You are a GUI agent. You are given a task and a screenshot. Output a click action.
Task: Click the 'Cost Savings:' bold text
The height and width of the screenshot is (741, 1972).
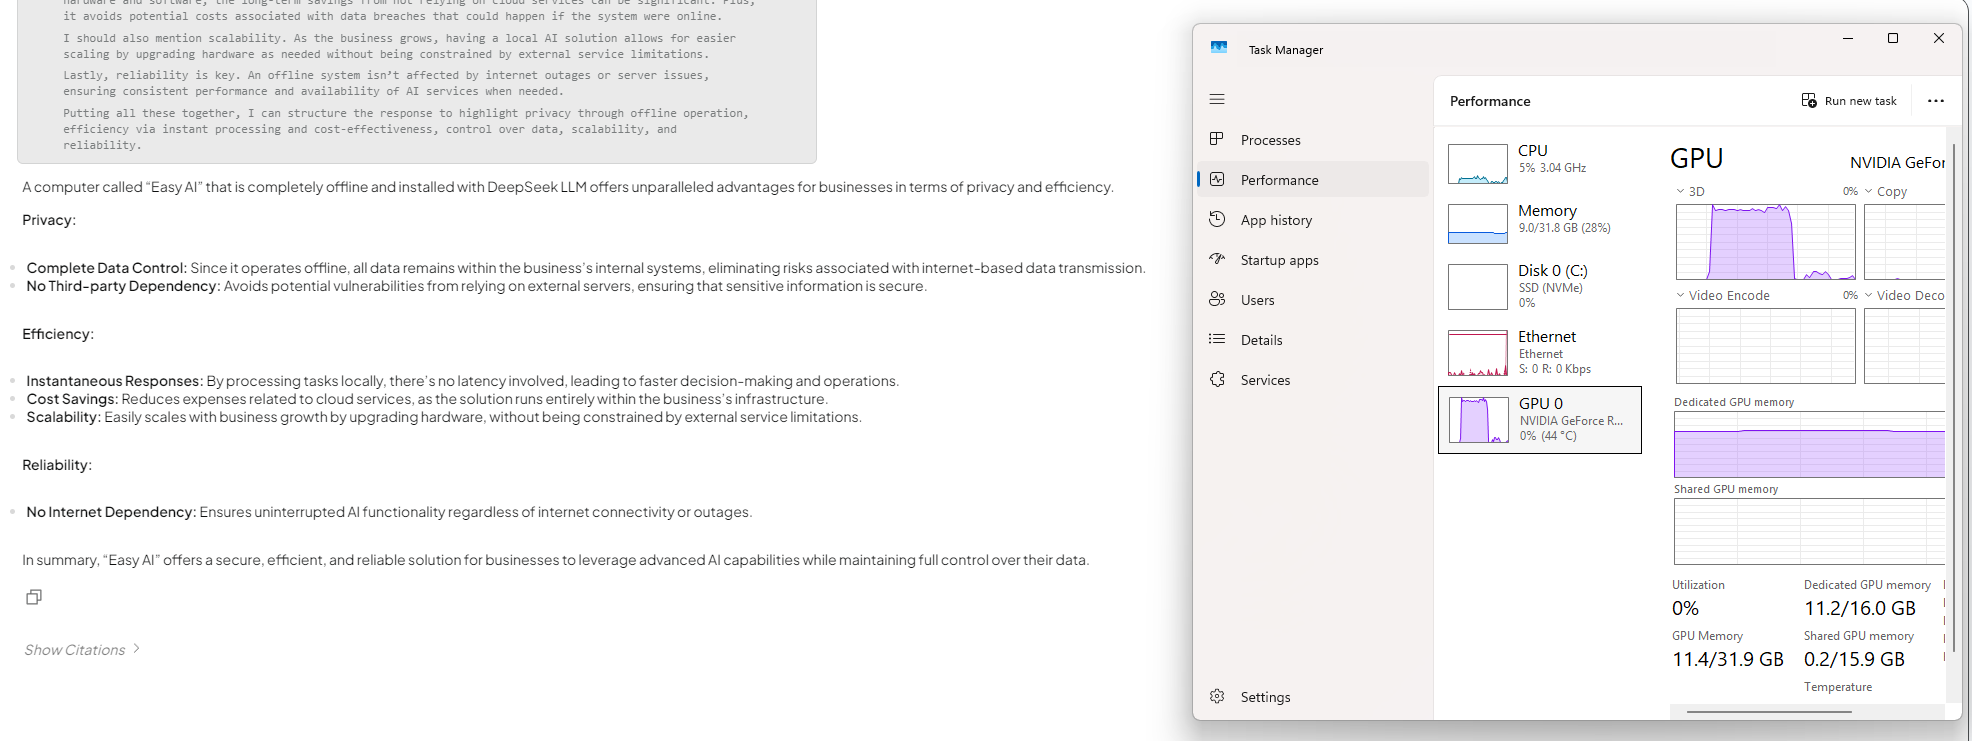coord(72,399)
